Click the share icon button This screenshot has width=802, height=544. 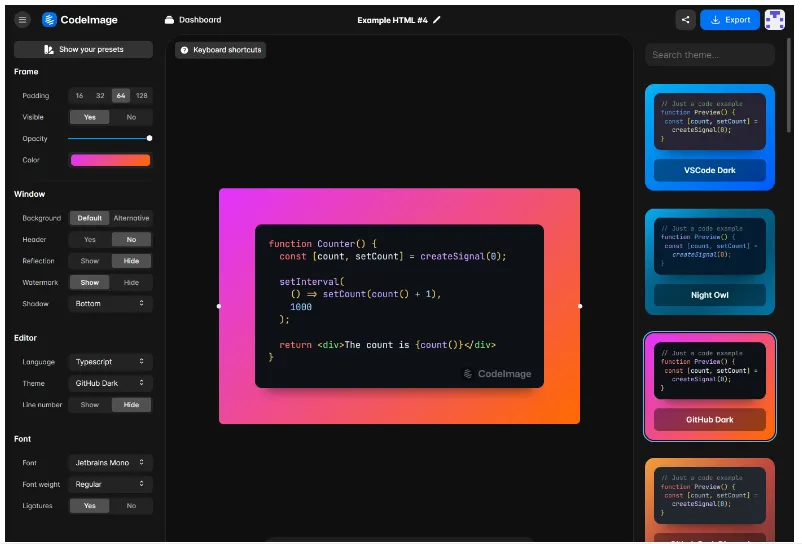(685, 19)
